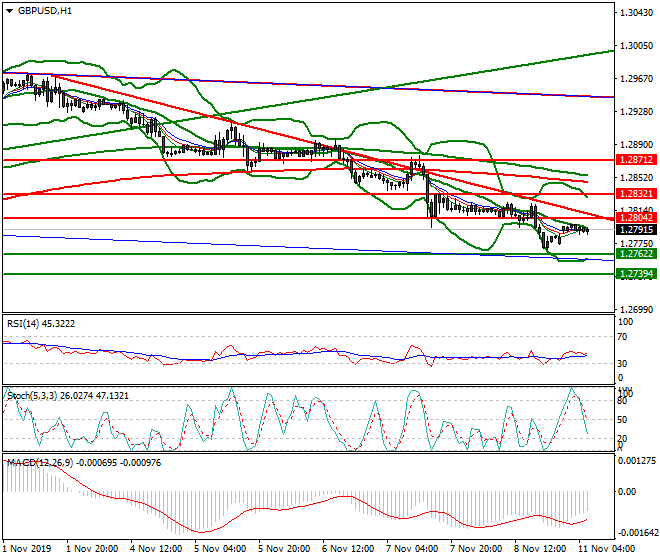Image resolution: width=660 pixels, height=560 pixels.
Task: Click the 5 Nov 04:00 time axis label
Action: tap(220, 549)
